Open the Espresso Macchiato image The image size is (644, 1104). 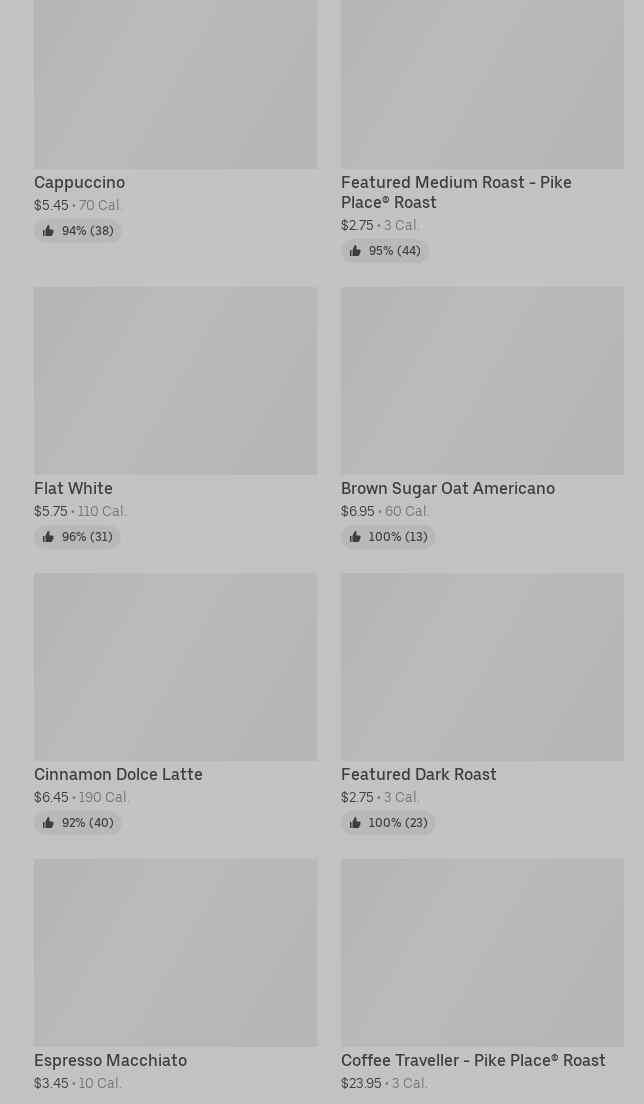pos(175,952)
